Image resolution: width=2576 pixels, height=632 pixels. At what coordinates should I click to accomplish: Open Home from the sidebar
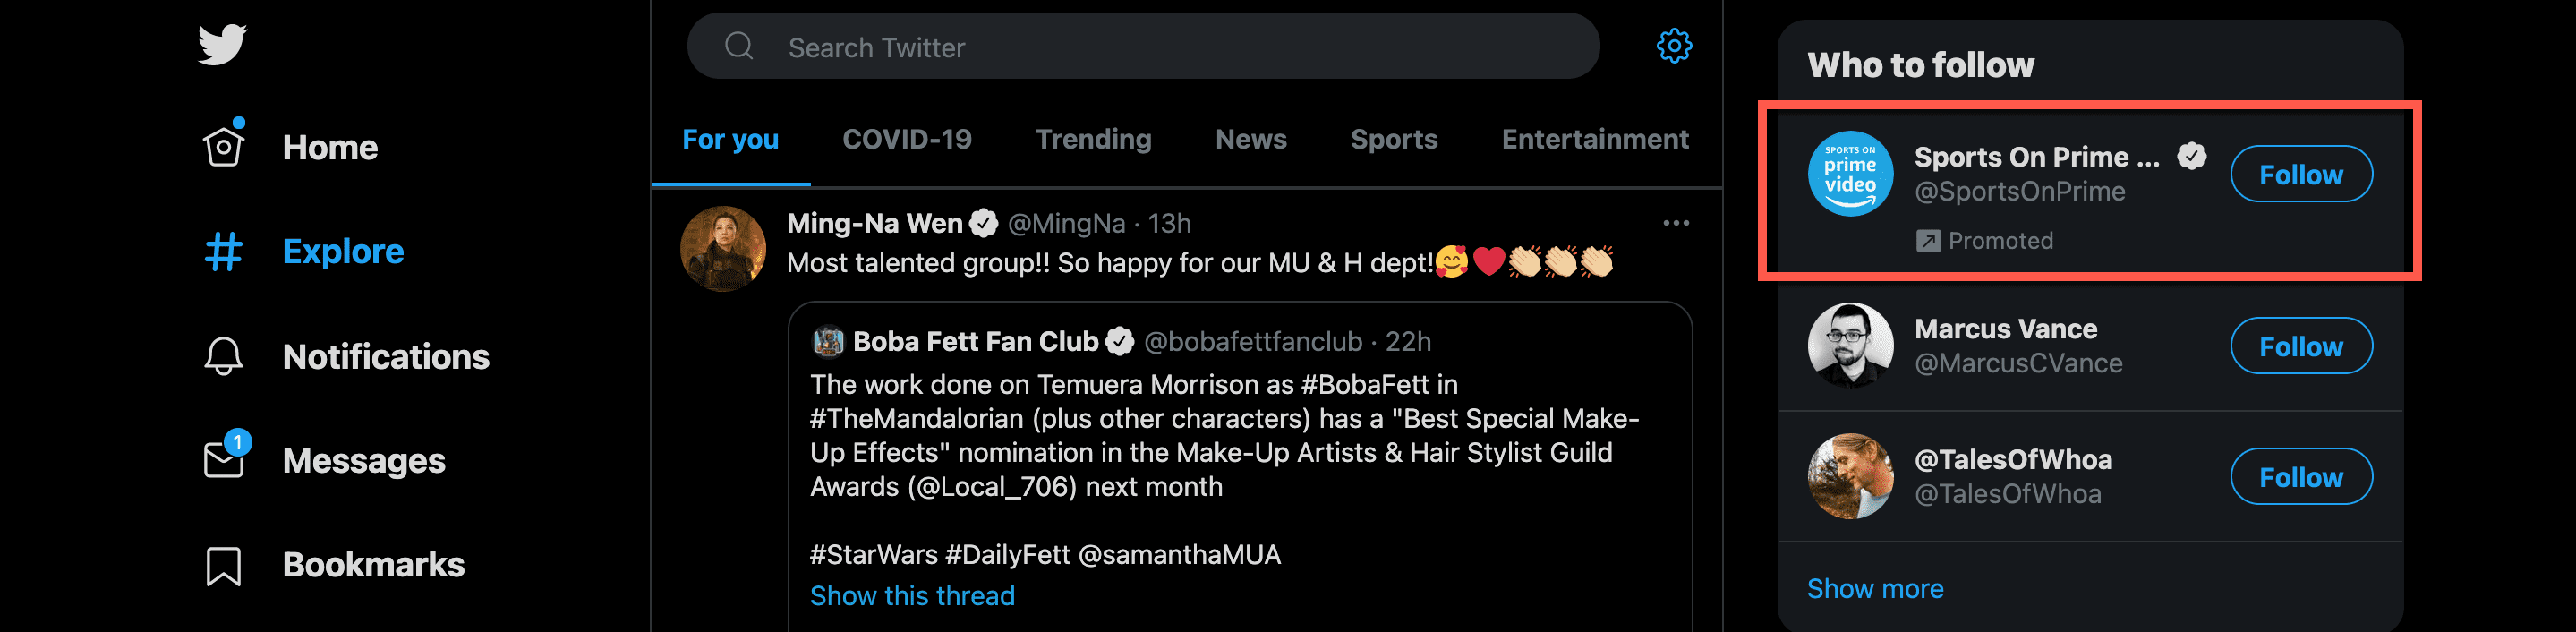pos(290,148)
